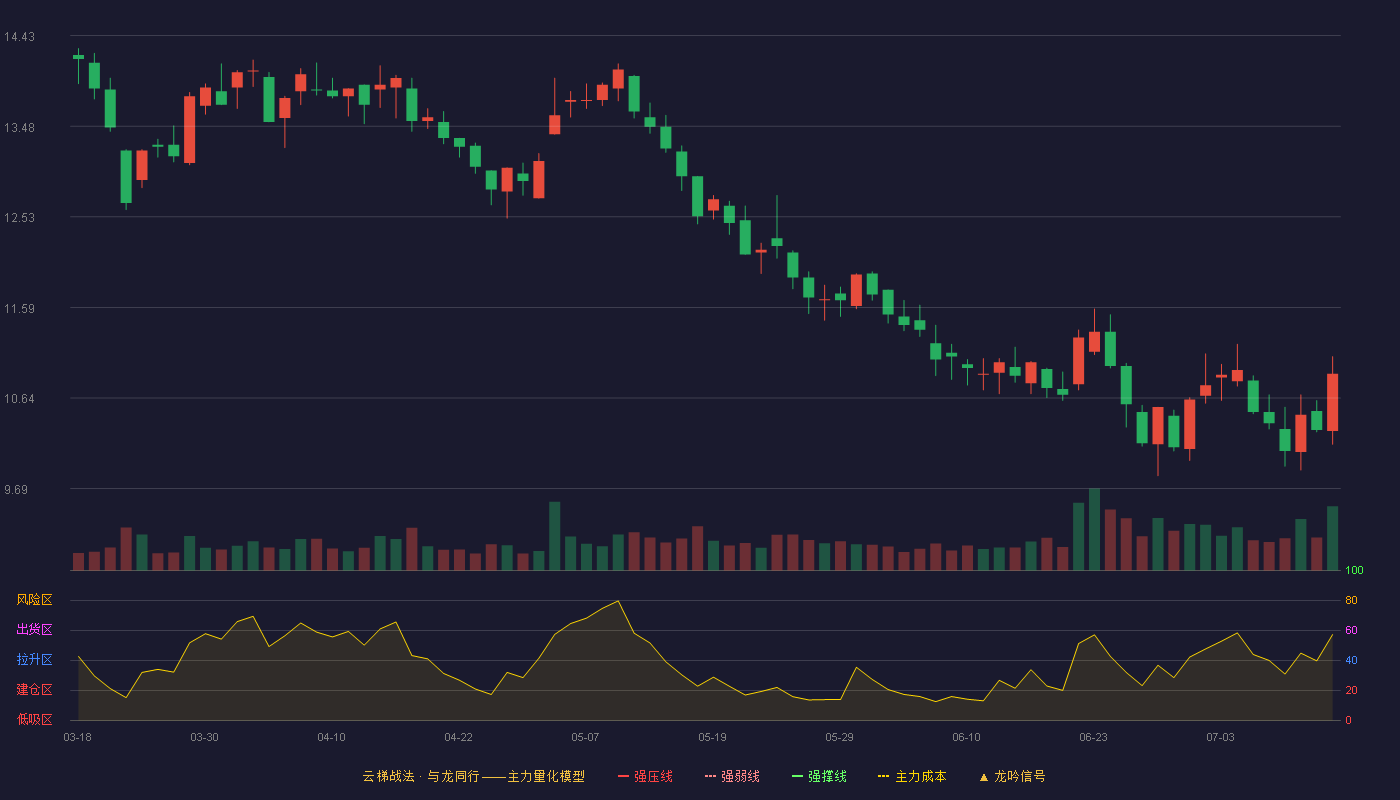Click the red dash icon beside 强压线
1400x800 pixels.
pos(624,776)
